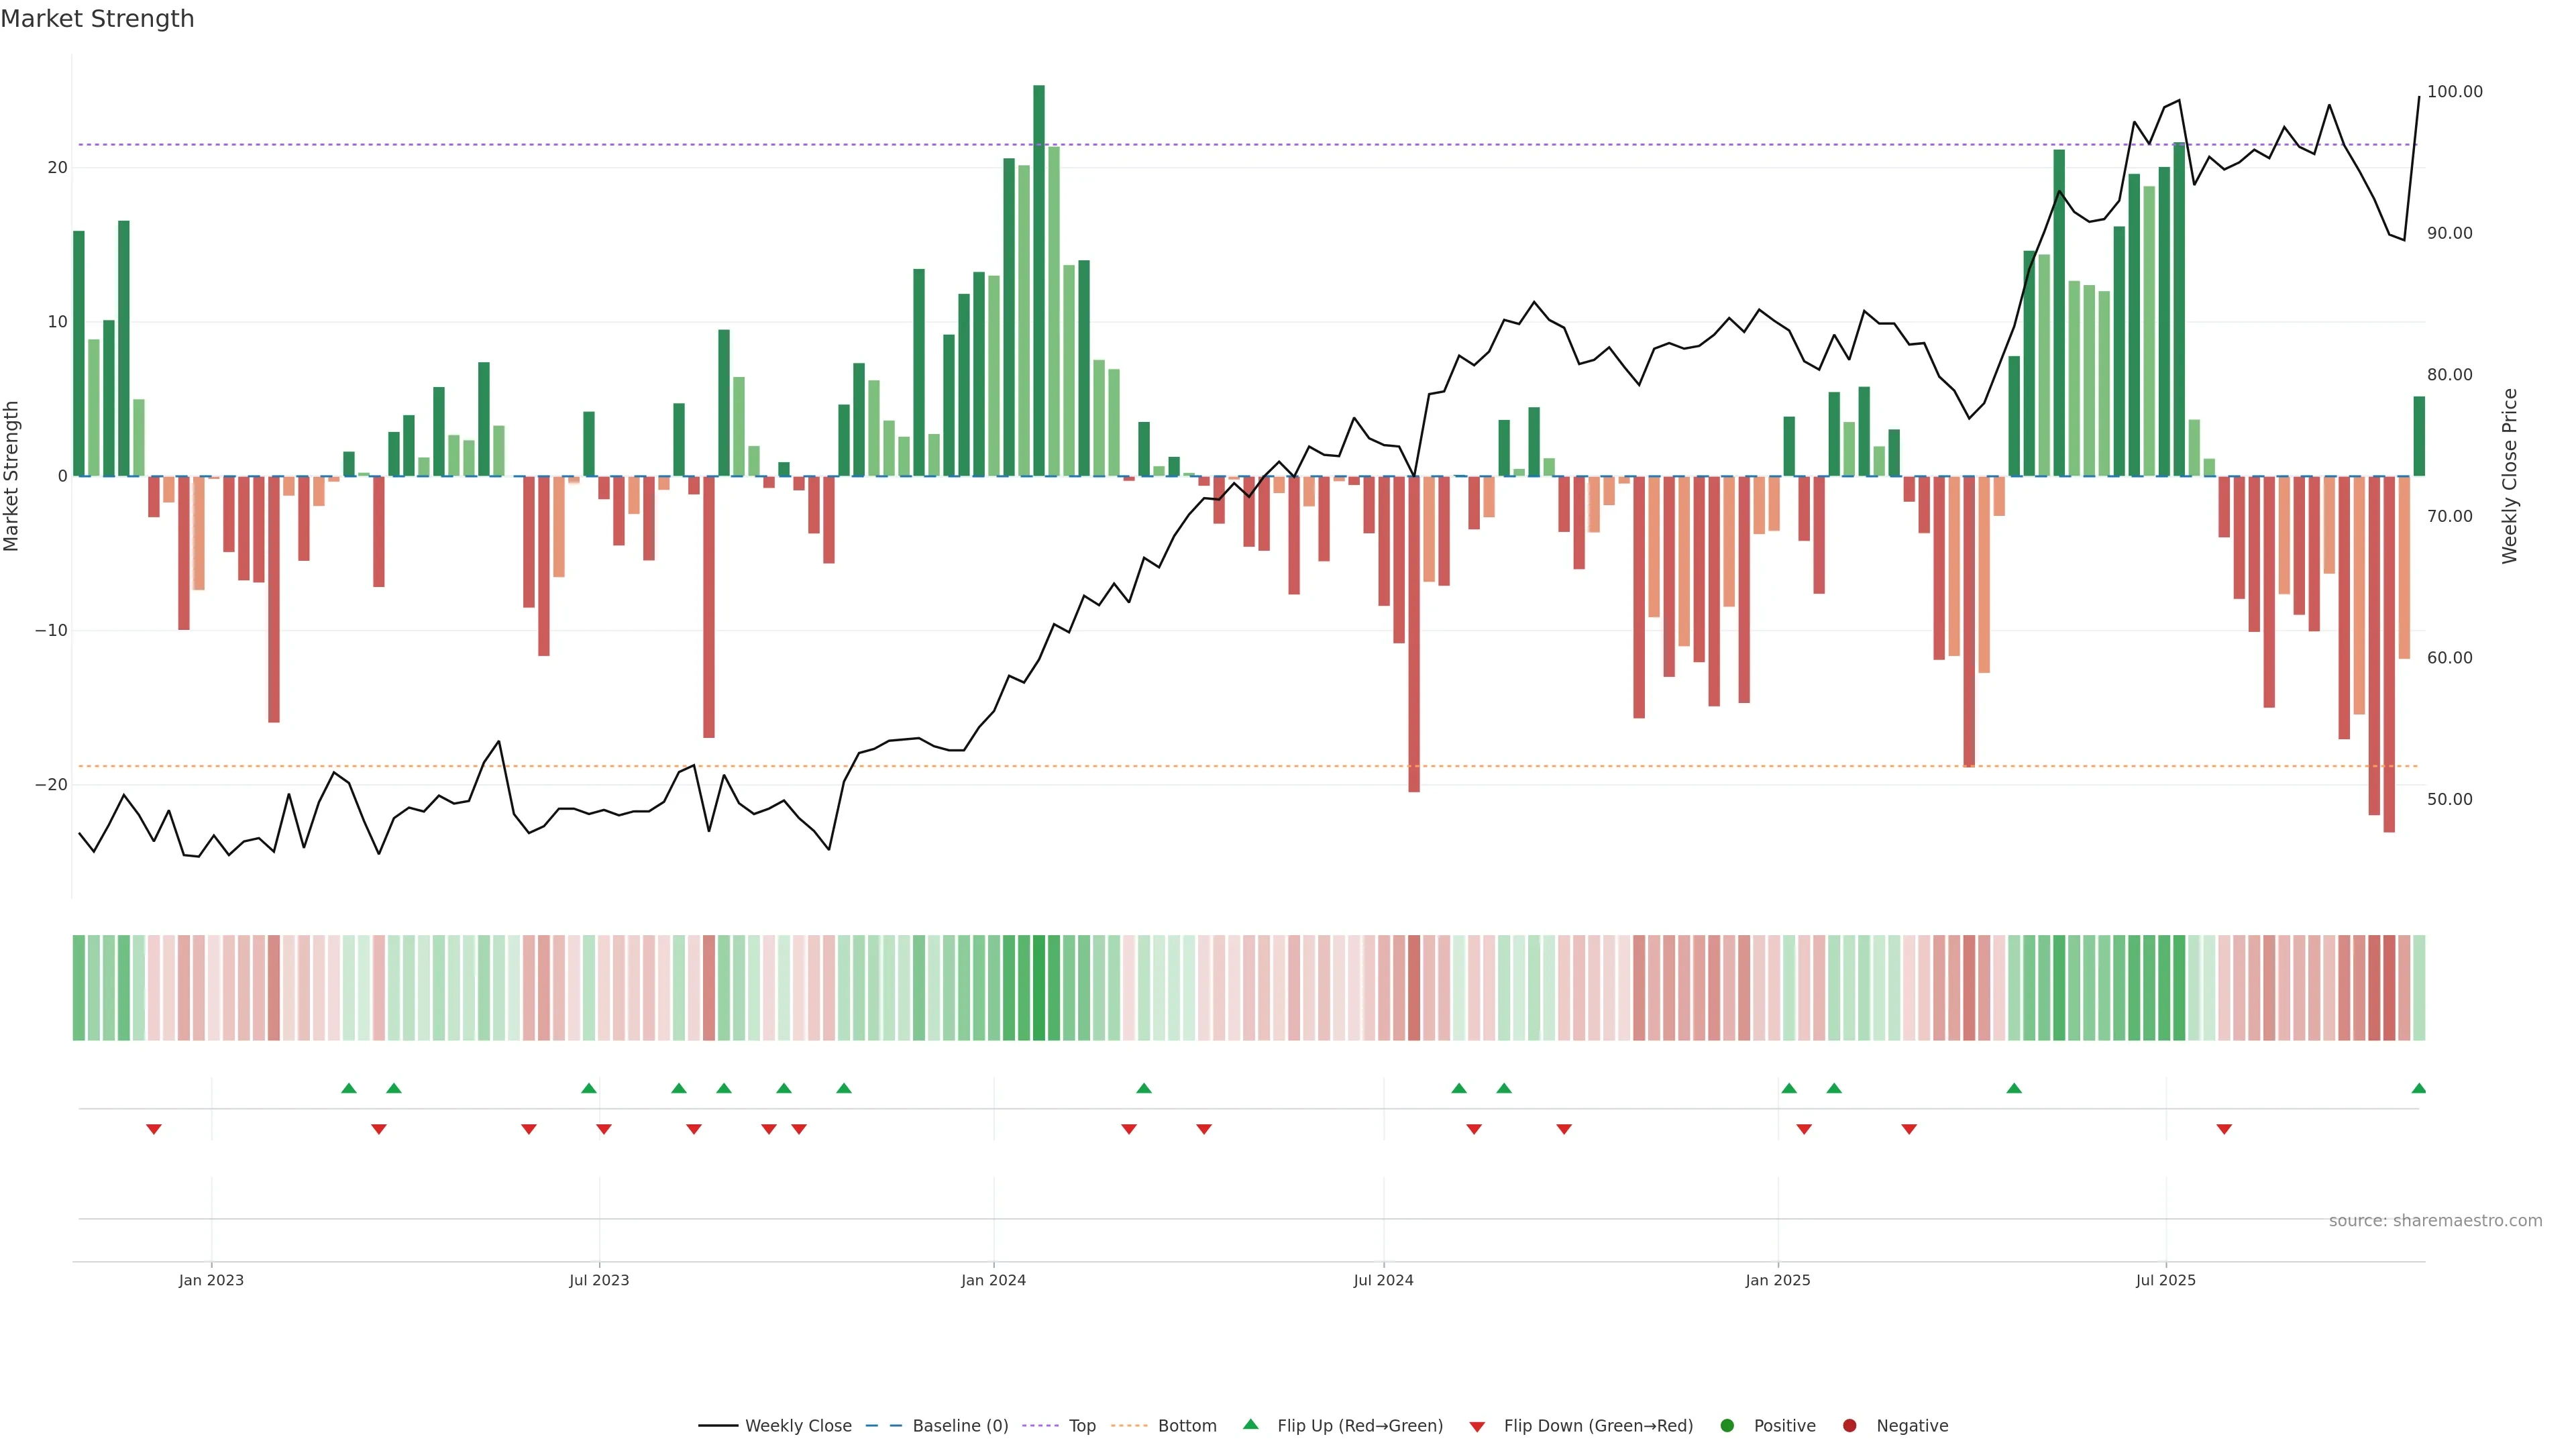
Task: Click the first green flip-up marker on the left
Action: point(349,1088)
